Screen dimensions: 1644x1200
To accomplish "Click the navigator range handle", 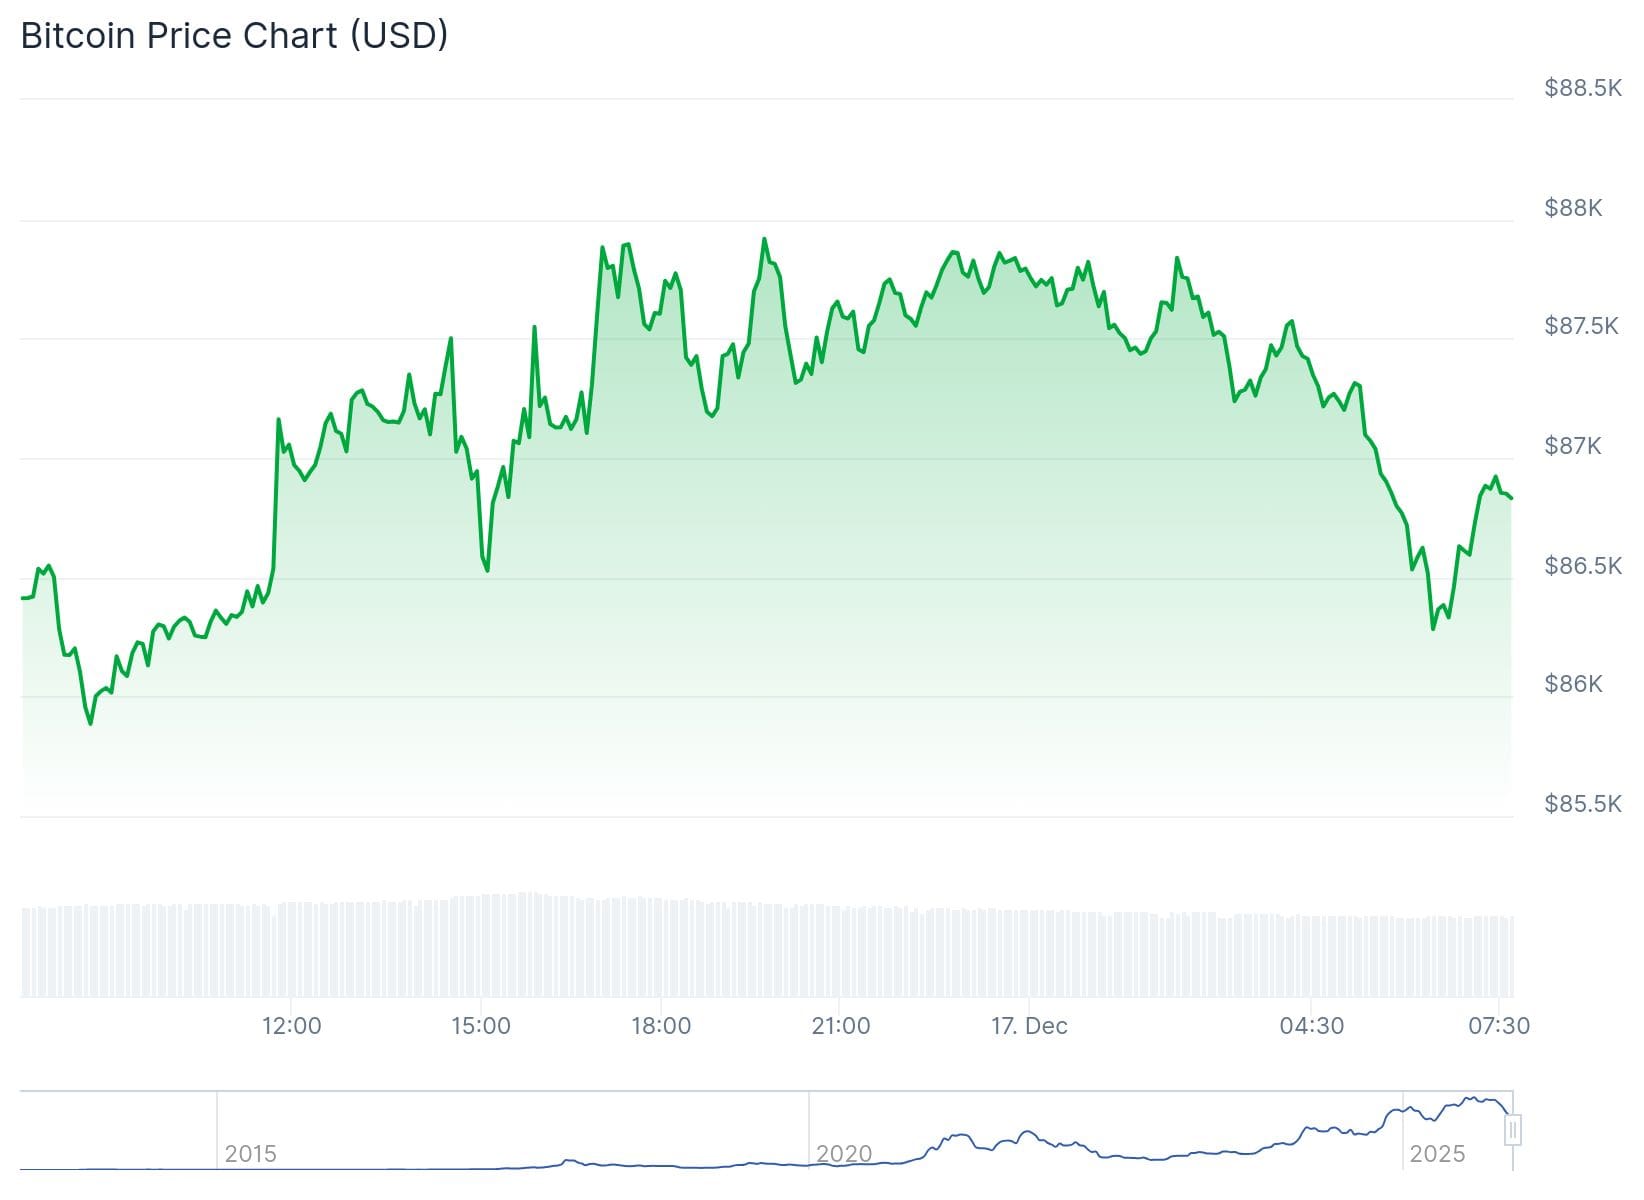I will coord(1513,1130).
